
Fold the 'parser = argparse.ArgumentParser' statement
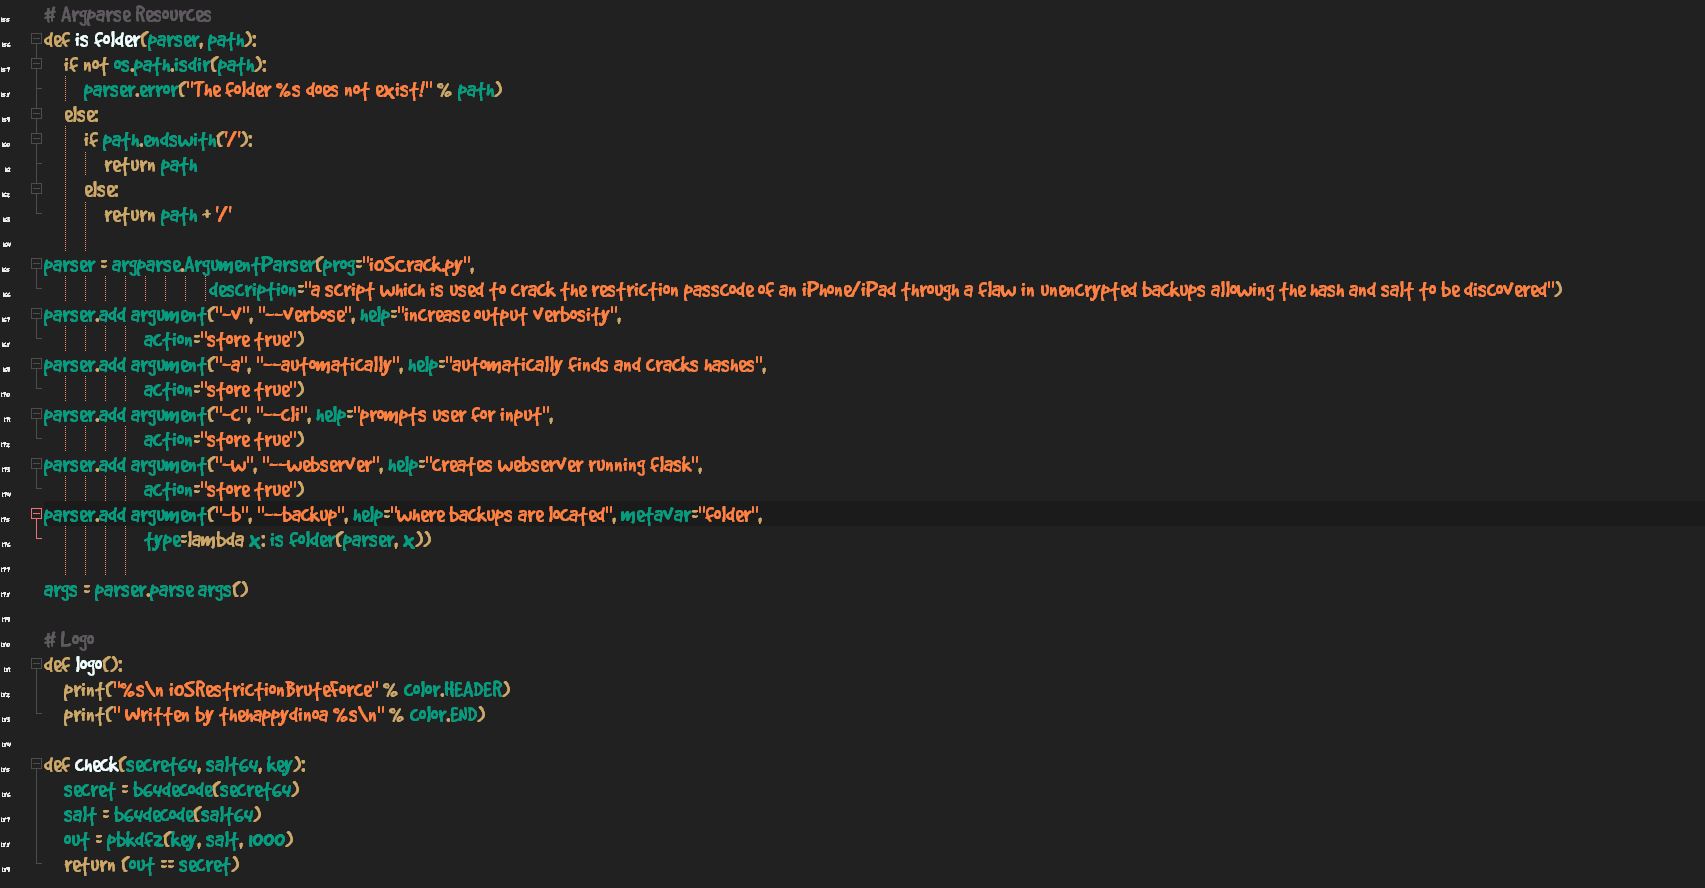pyautogui.click(x=36, y=264)
